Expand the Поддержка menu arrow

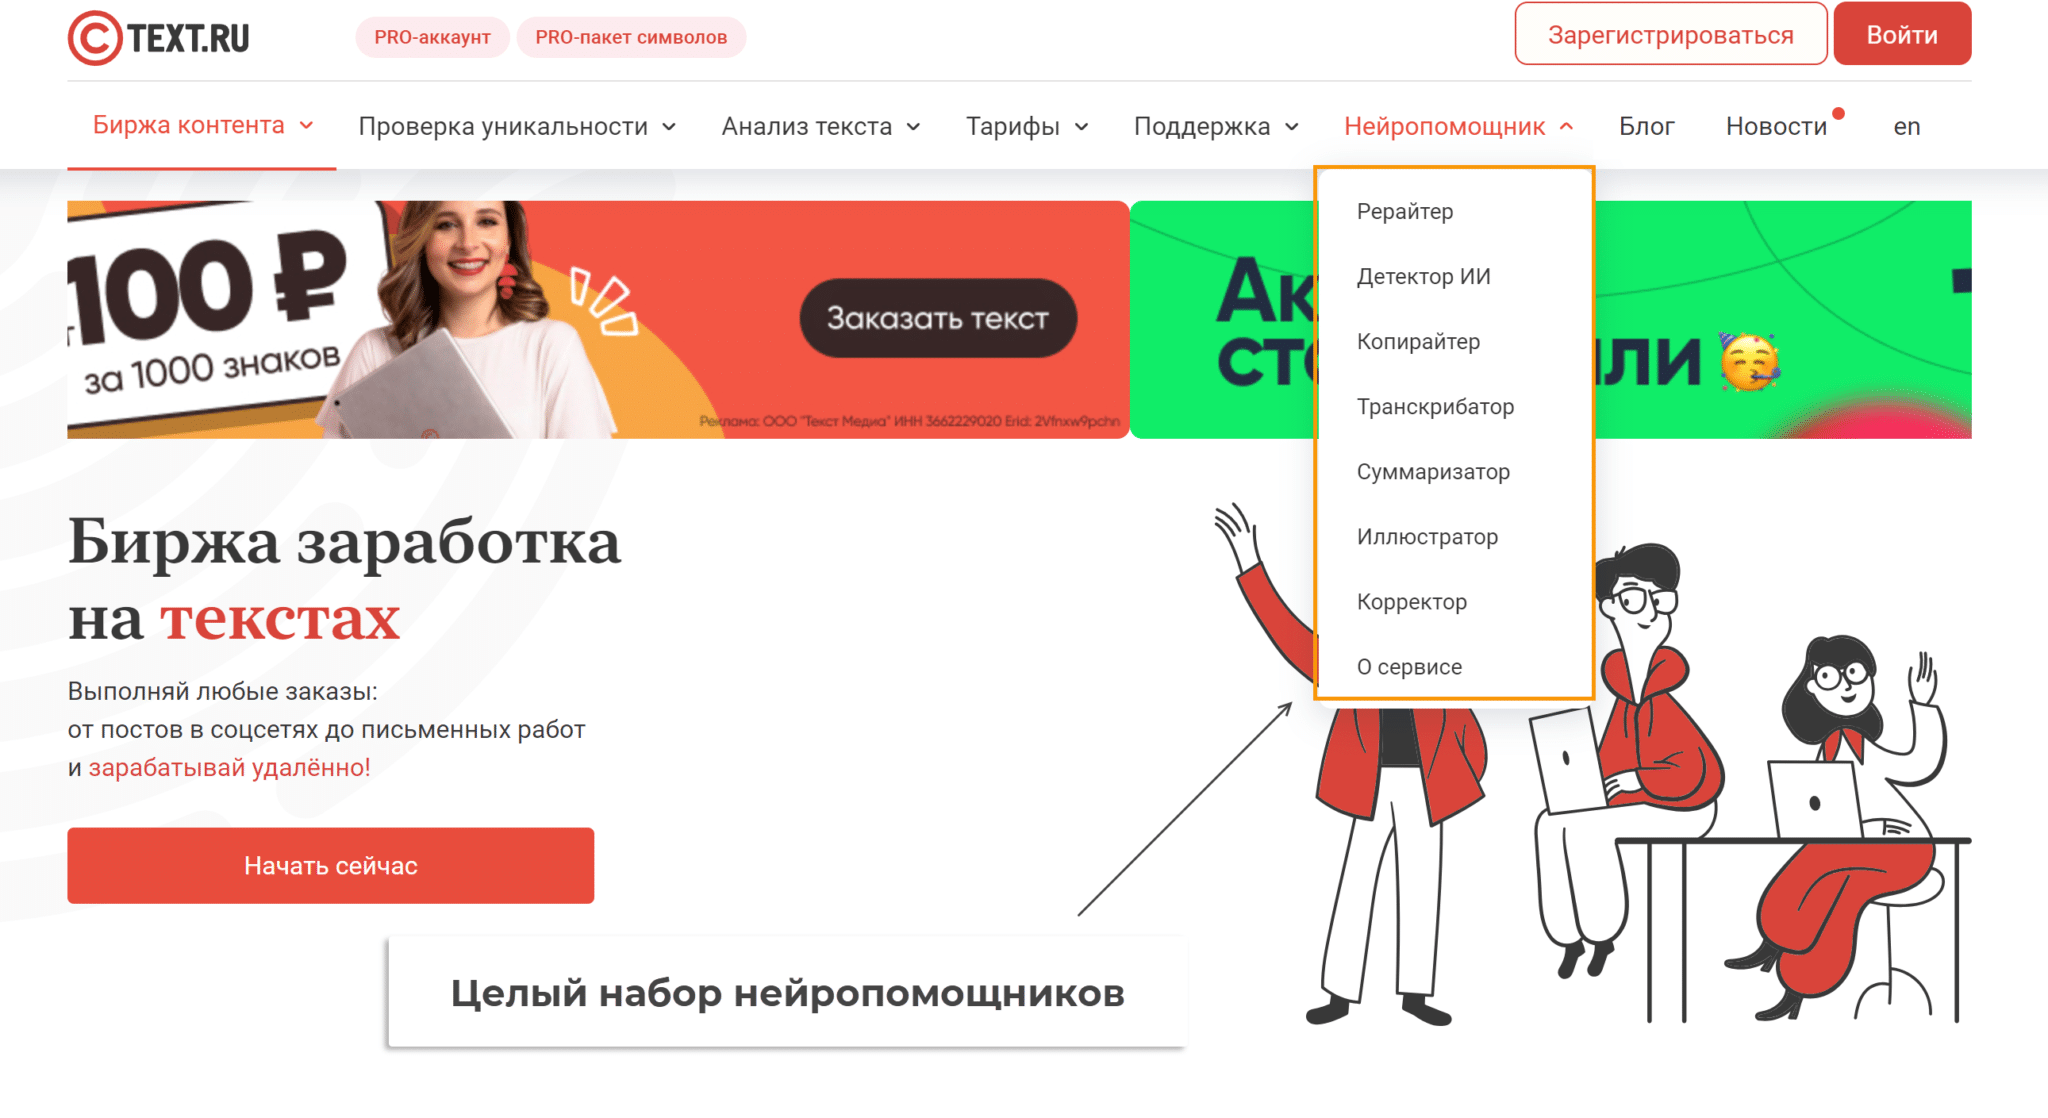[x=1292, y=127]
